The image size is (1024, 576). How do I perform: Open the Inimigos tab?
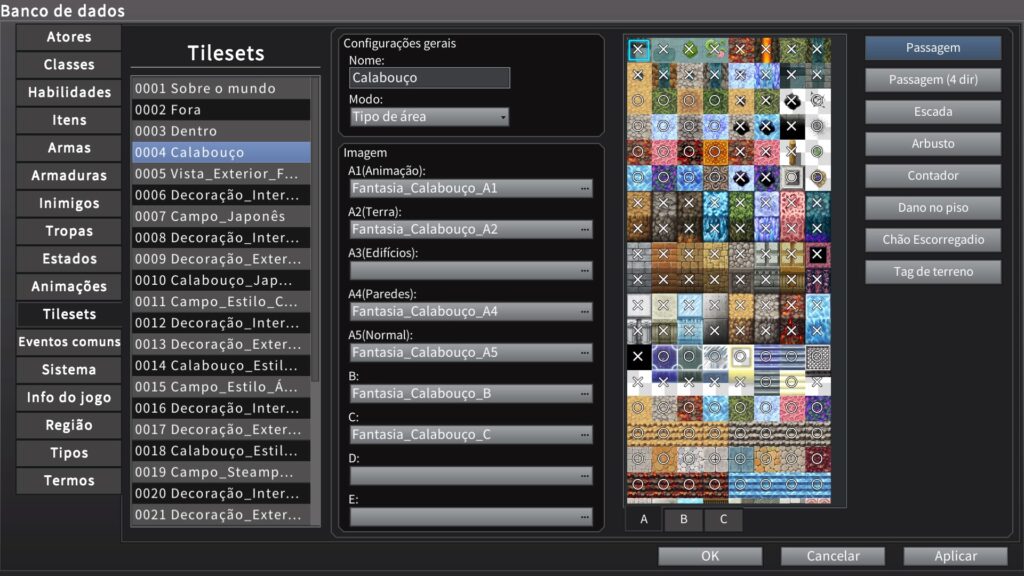[69, 203]
